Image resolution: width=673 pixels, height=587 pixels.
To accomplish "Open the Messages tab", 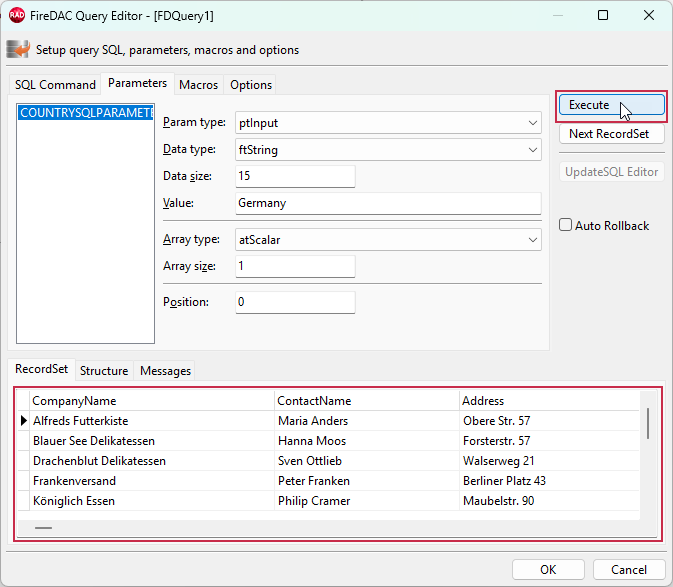I will 165,371.
